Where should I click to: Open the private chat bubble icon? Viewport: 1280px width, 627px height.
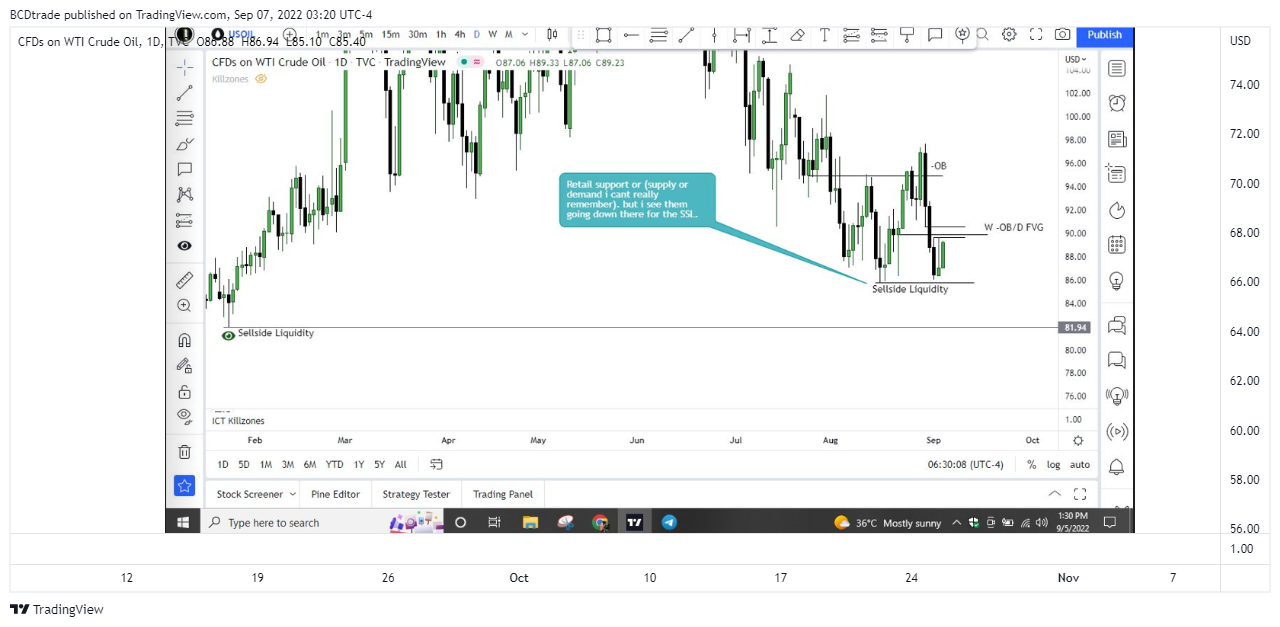point(1117,360)
